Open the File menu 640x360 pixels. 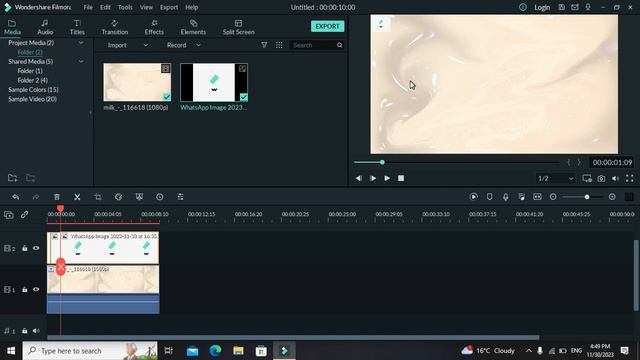[88, 7]
